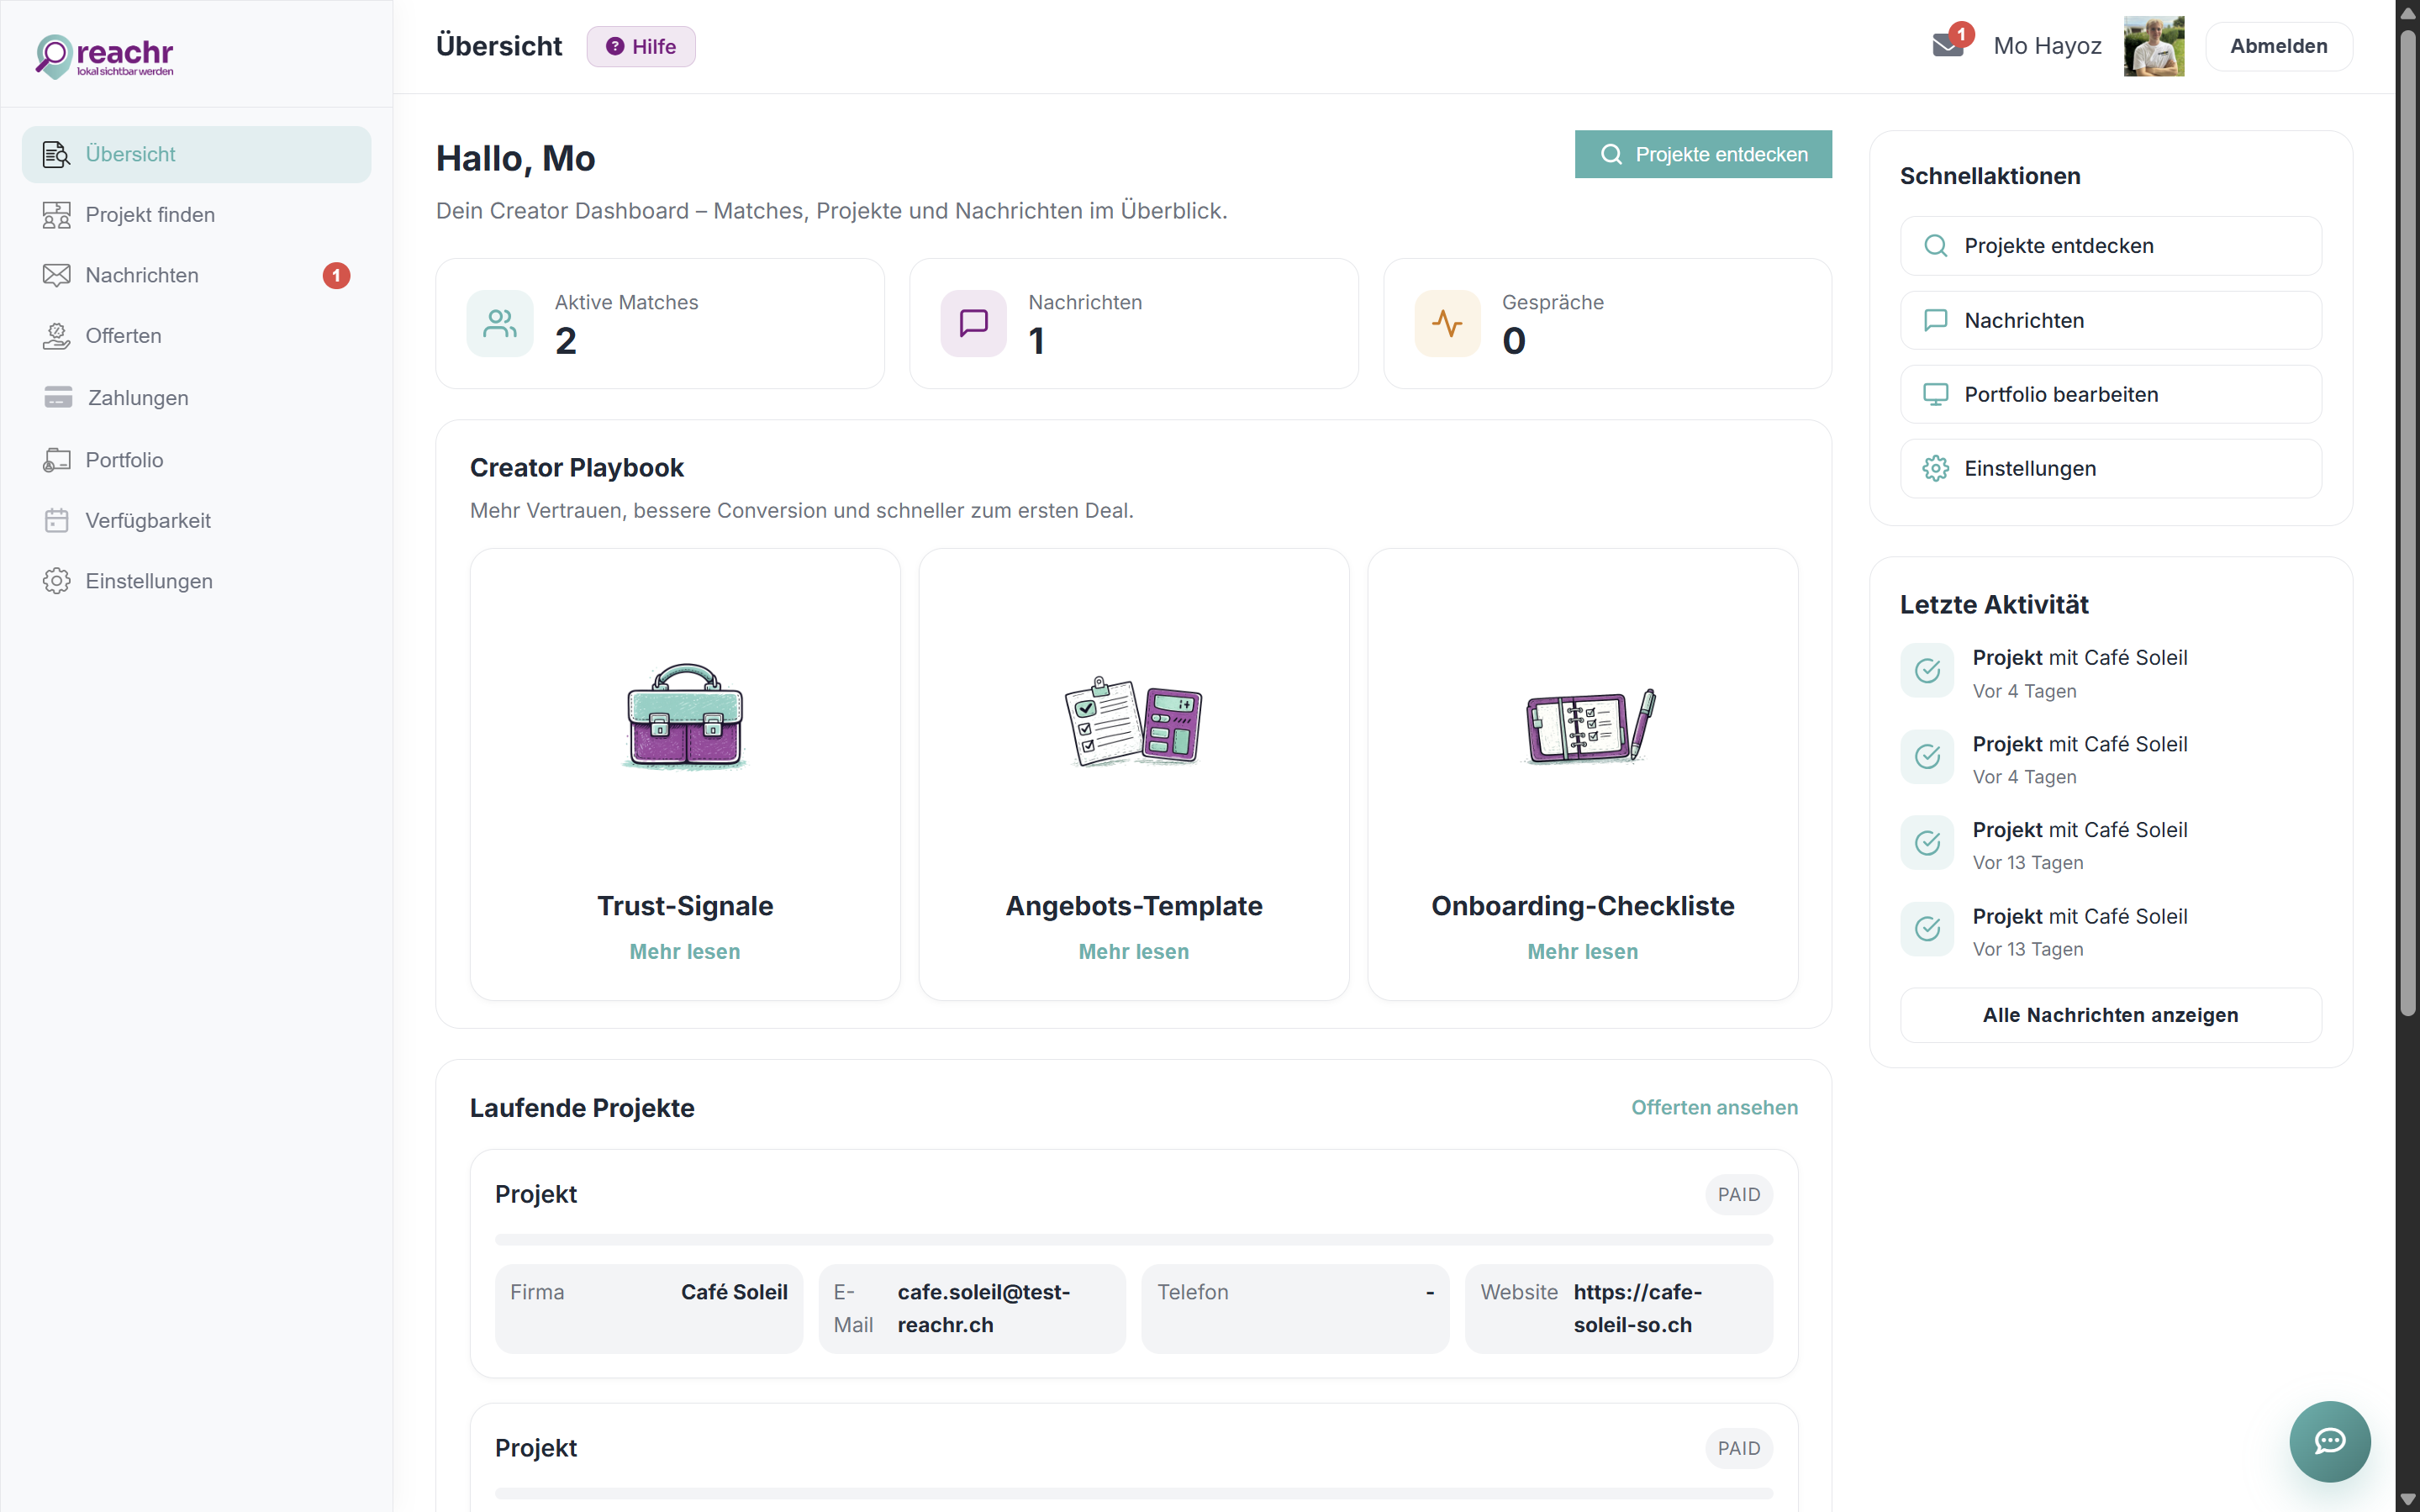The height and width of the screenshot is (1512, 2420).
Task: Click the Offerten sidebar hand icon
Action: (x=56, y=336)
